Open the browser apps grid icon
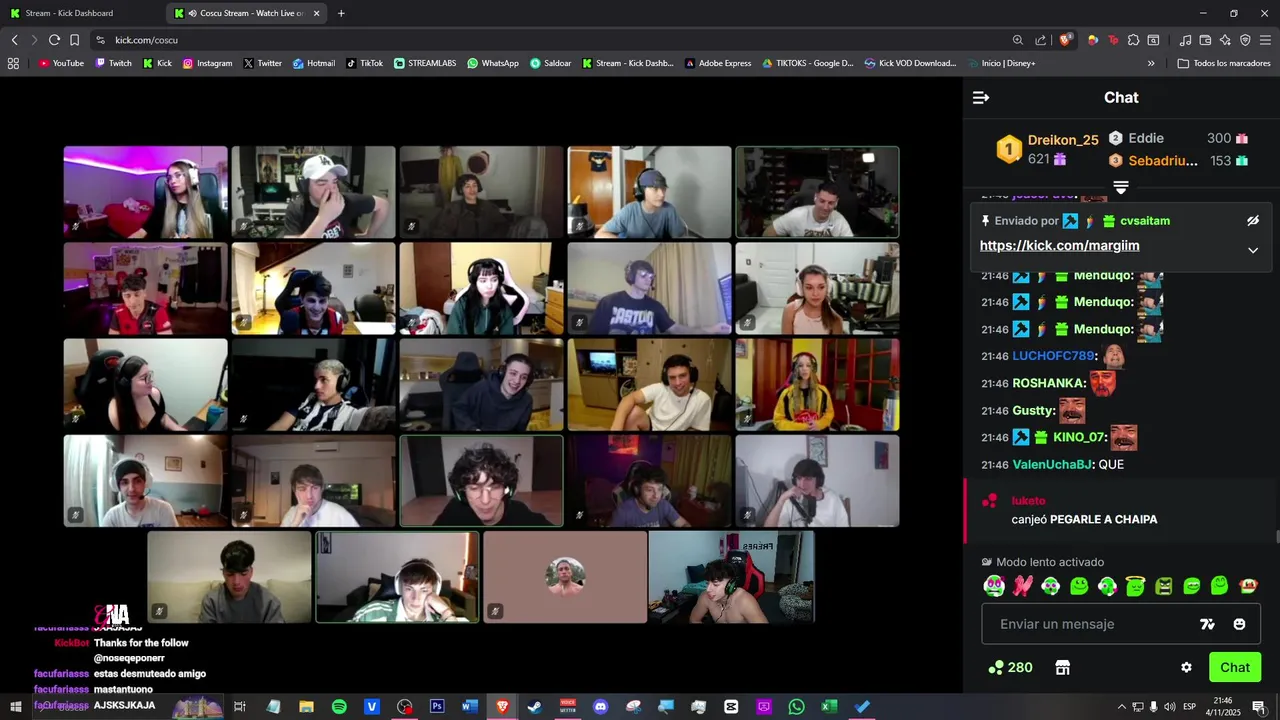Viewport: 1280px width, 720px height. 13,63
